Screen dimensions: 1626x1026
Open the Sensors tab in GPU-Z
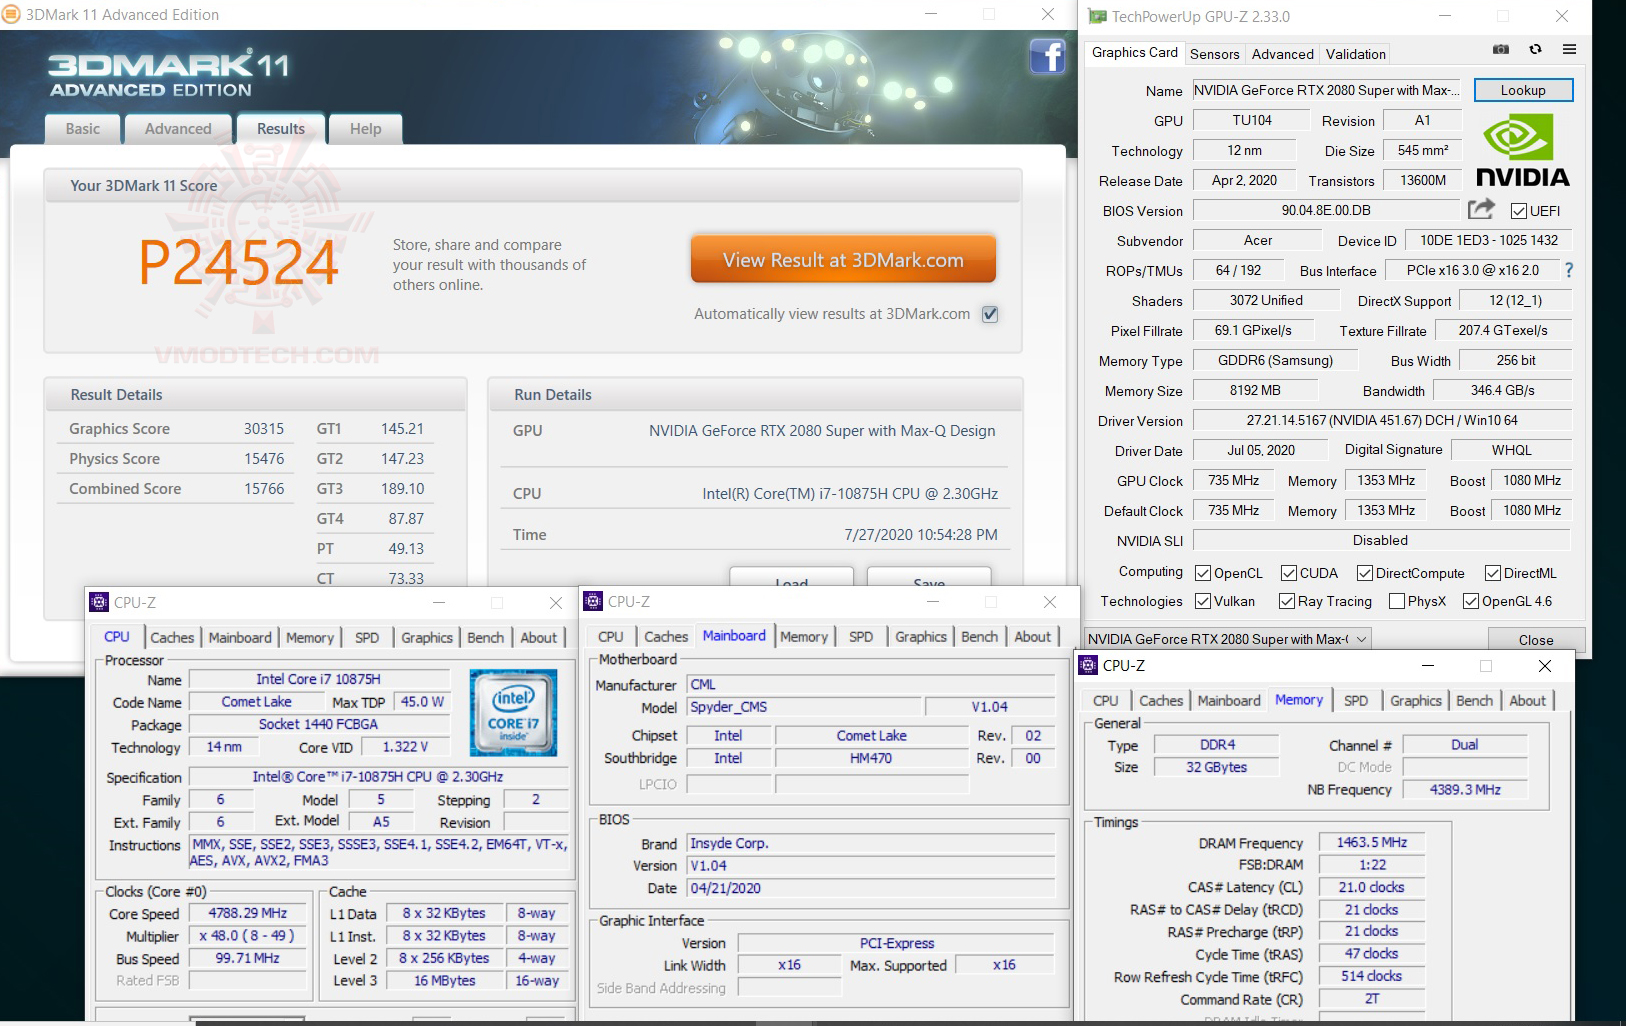[x=1214, y=54]
